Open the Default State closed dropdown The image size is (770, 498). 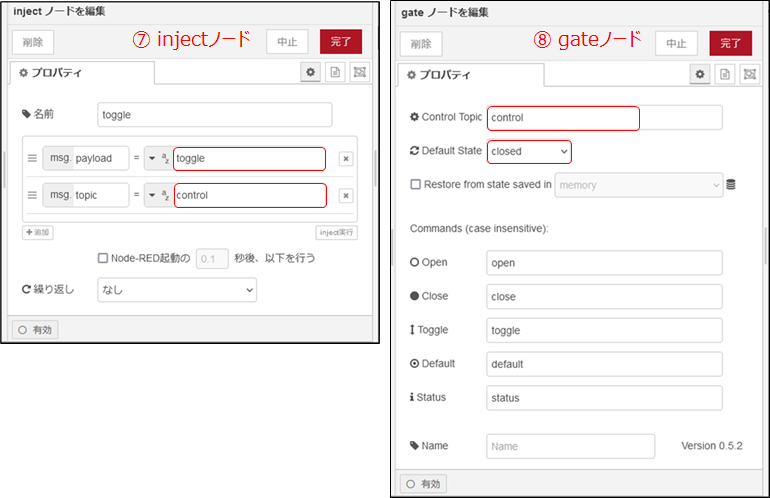[529, 151]
